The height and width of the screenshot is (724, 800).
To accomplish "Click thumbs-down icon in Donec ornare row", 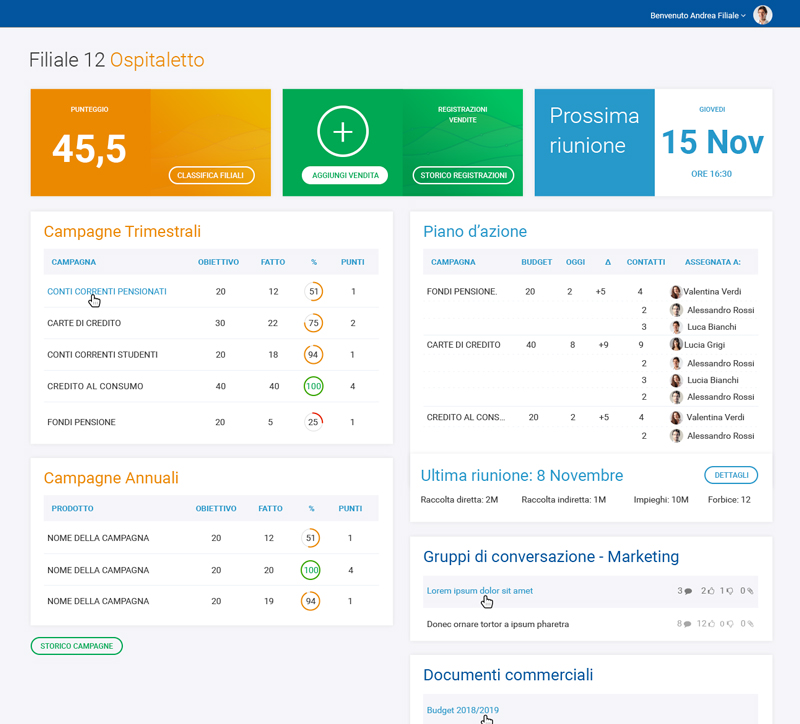I will (730, 623).
